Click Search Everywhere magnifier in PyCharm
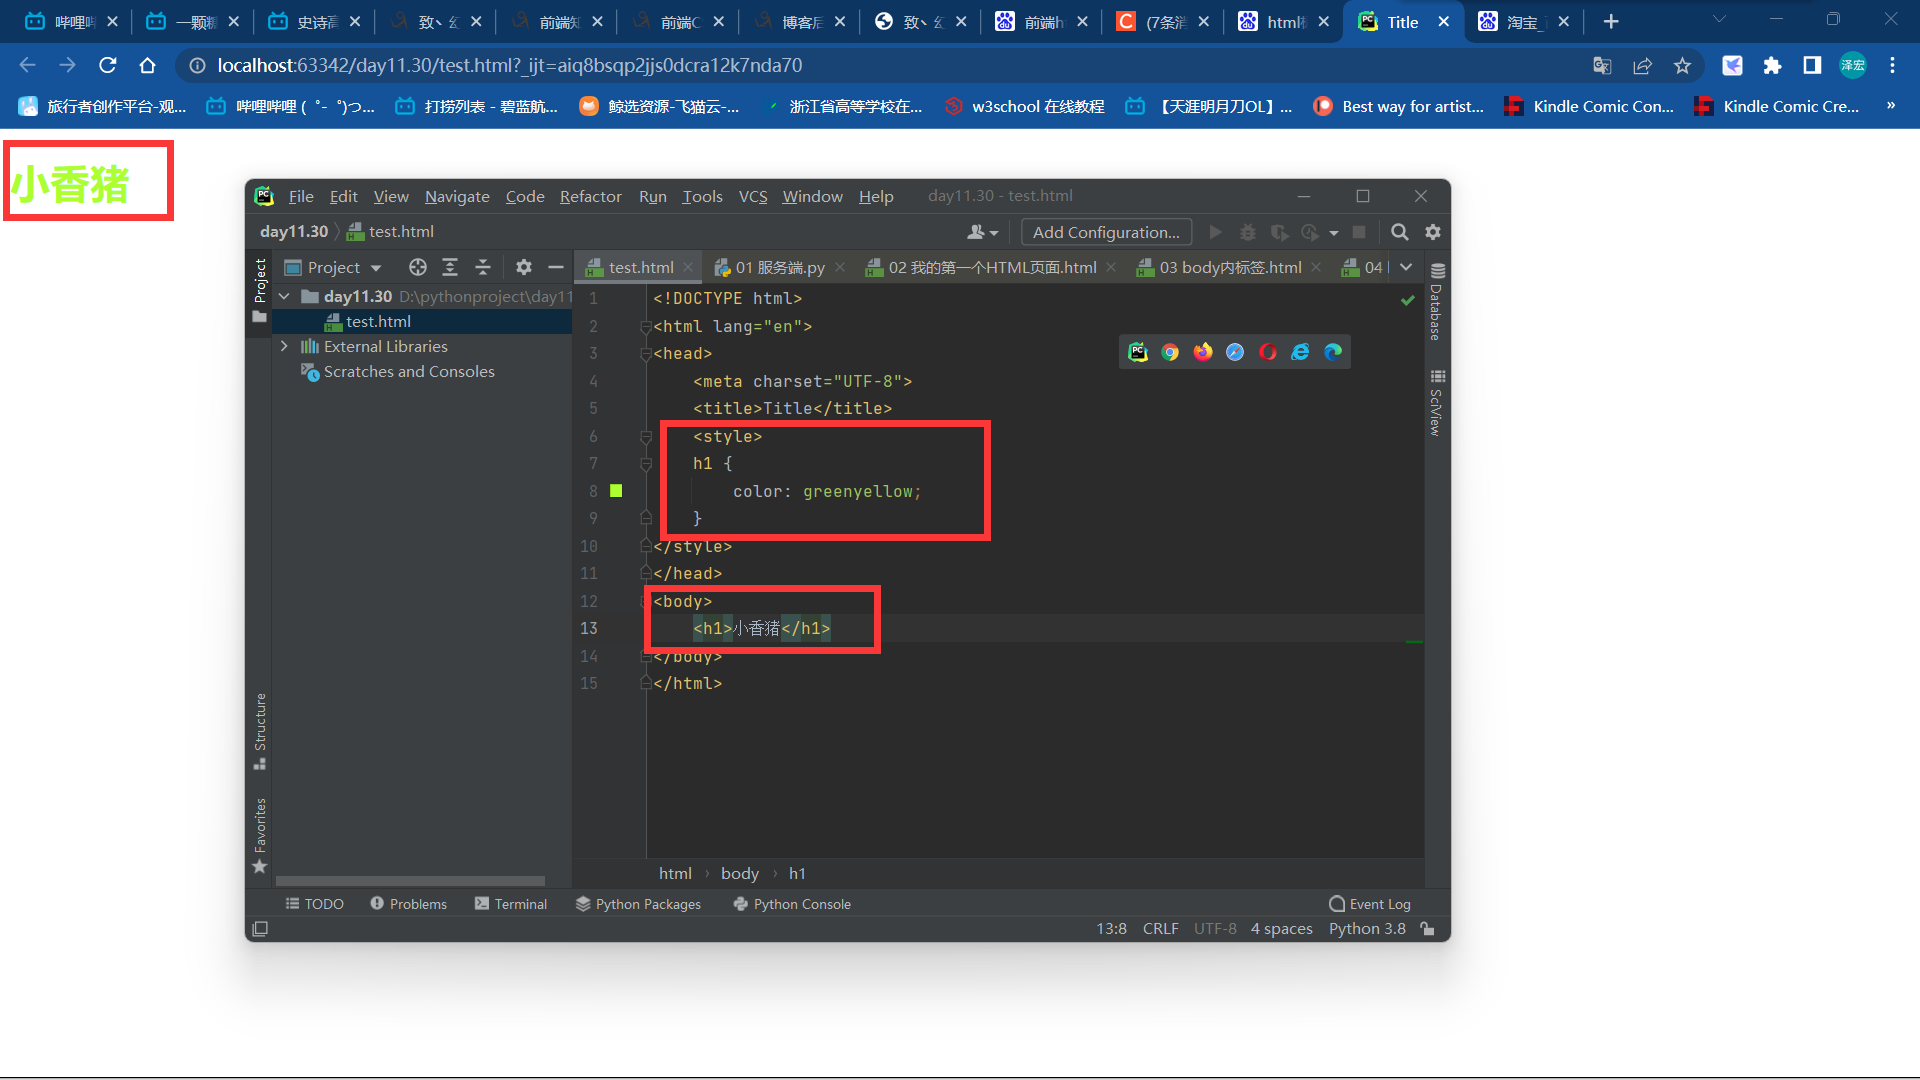 1399,232
